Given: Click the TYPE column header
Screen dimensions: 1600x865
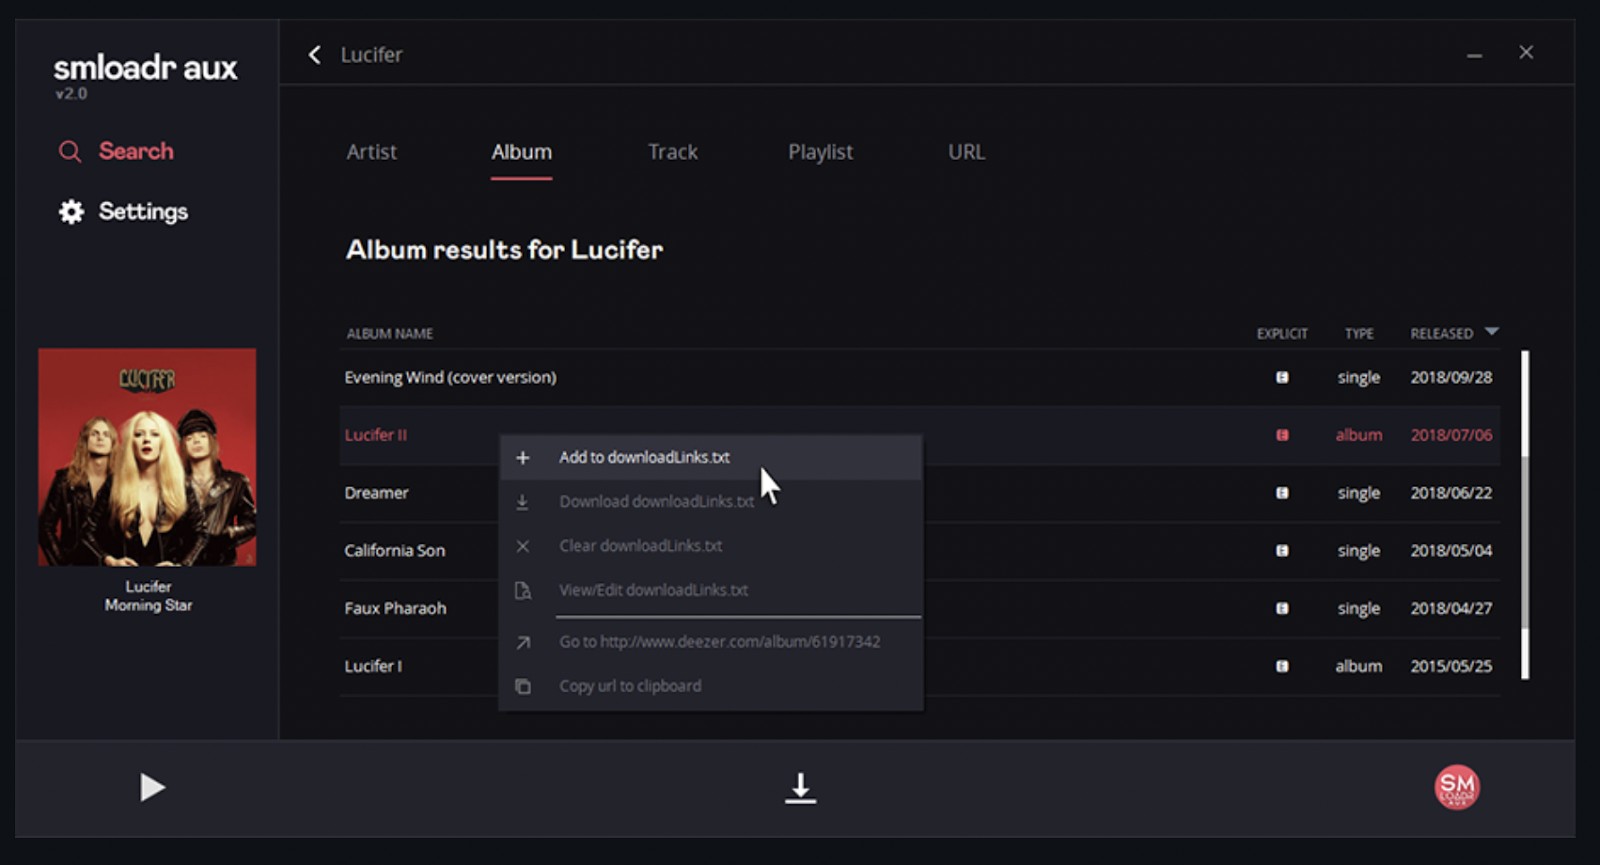Looking at the screenshot, I should (x=1359, y=333).
